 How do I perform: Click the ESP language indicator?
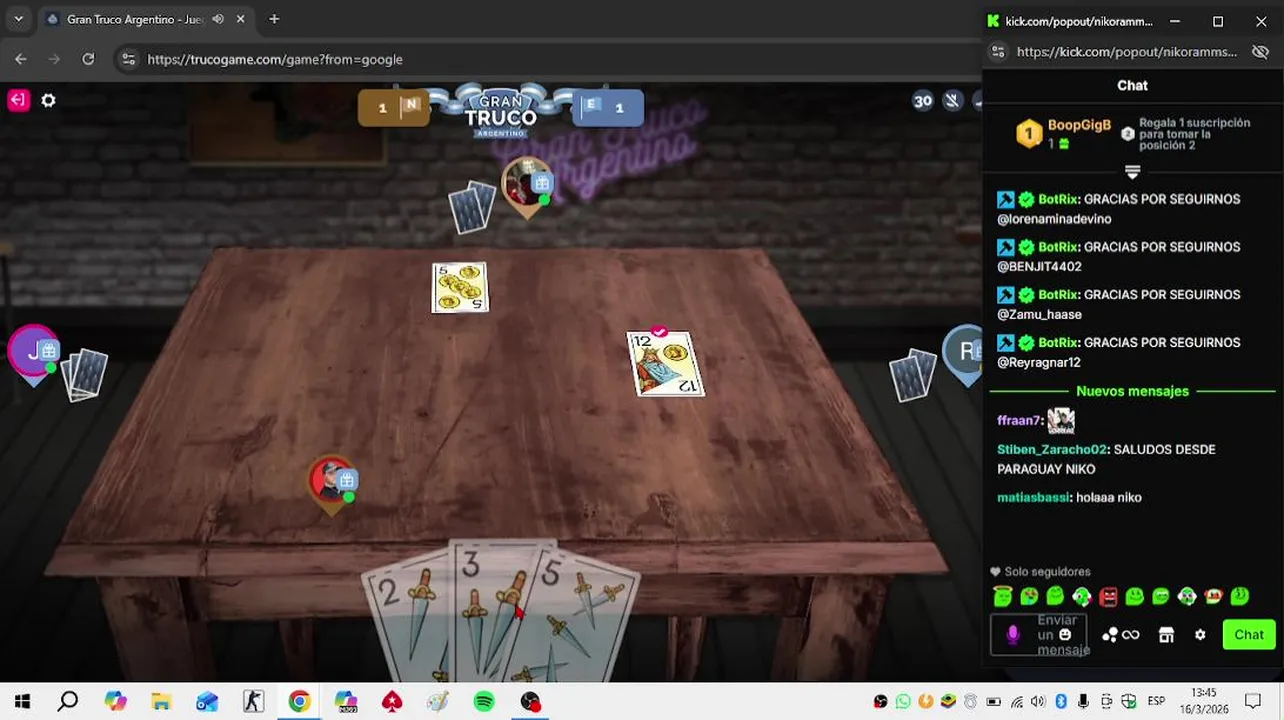[1156, 701]
